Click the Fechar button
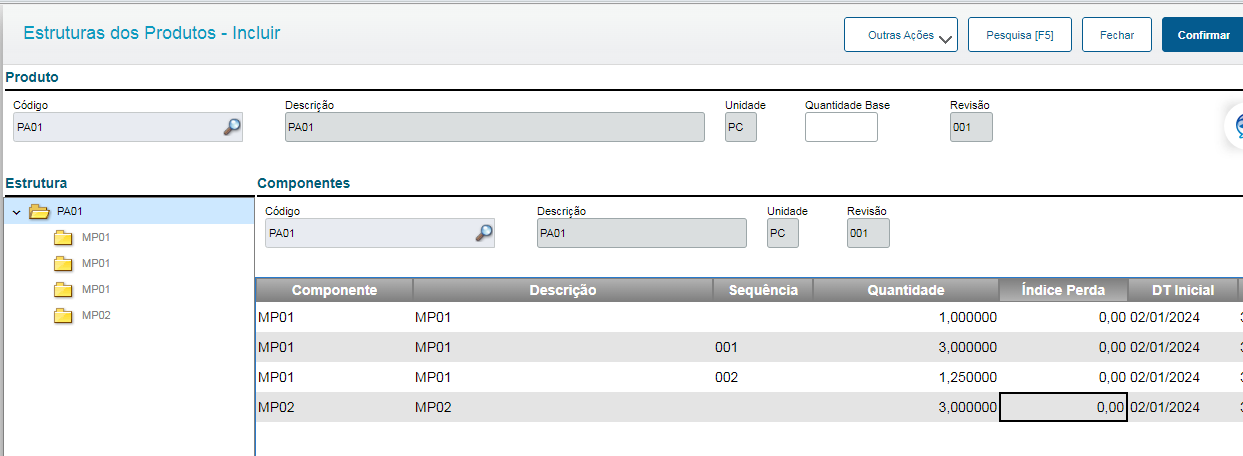The width and height of the screenshot is (1243, 456). tap(1117, 35)
